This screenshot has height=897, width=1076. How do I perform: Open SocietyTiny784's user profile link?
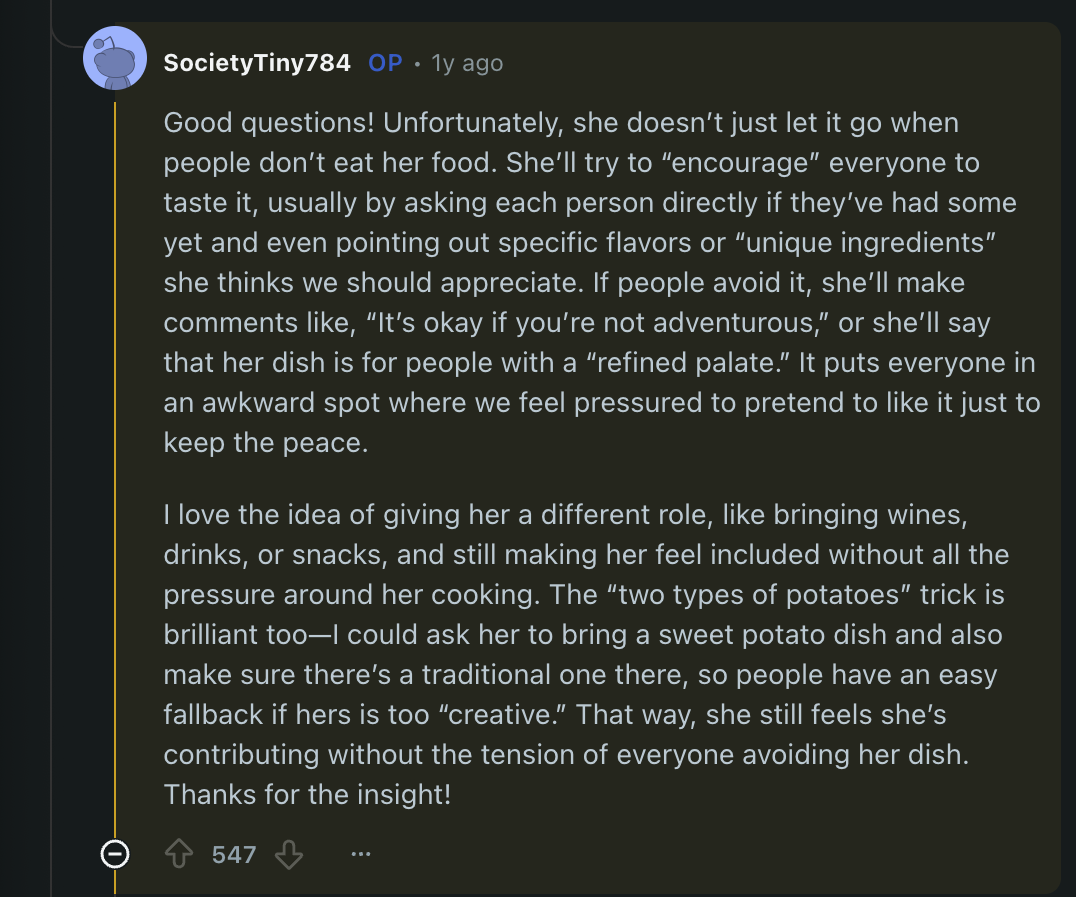(x=256, y=63)
